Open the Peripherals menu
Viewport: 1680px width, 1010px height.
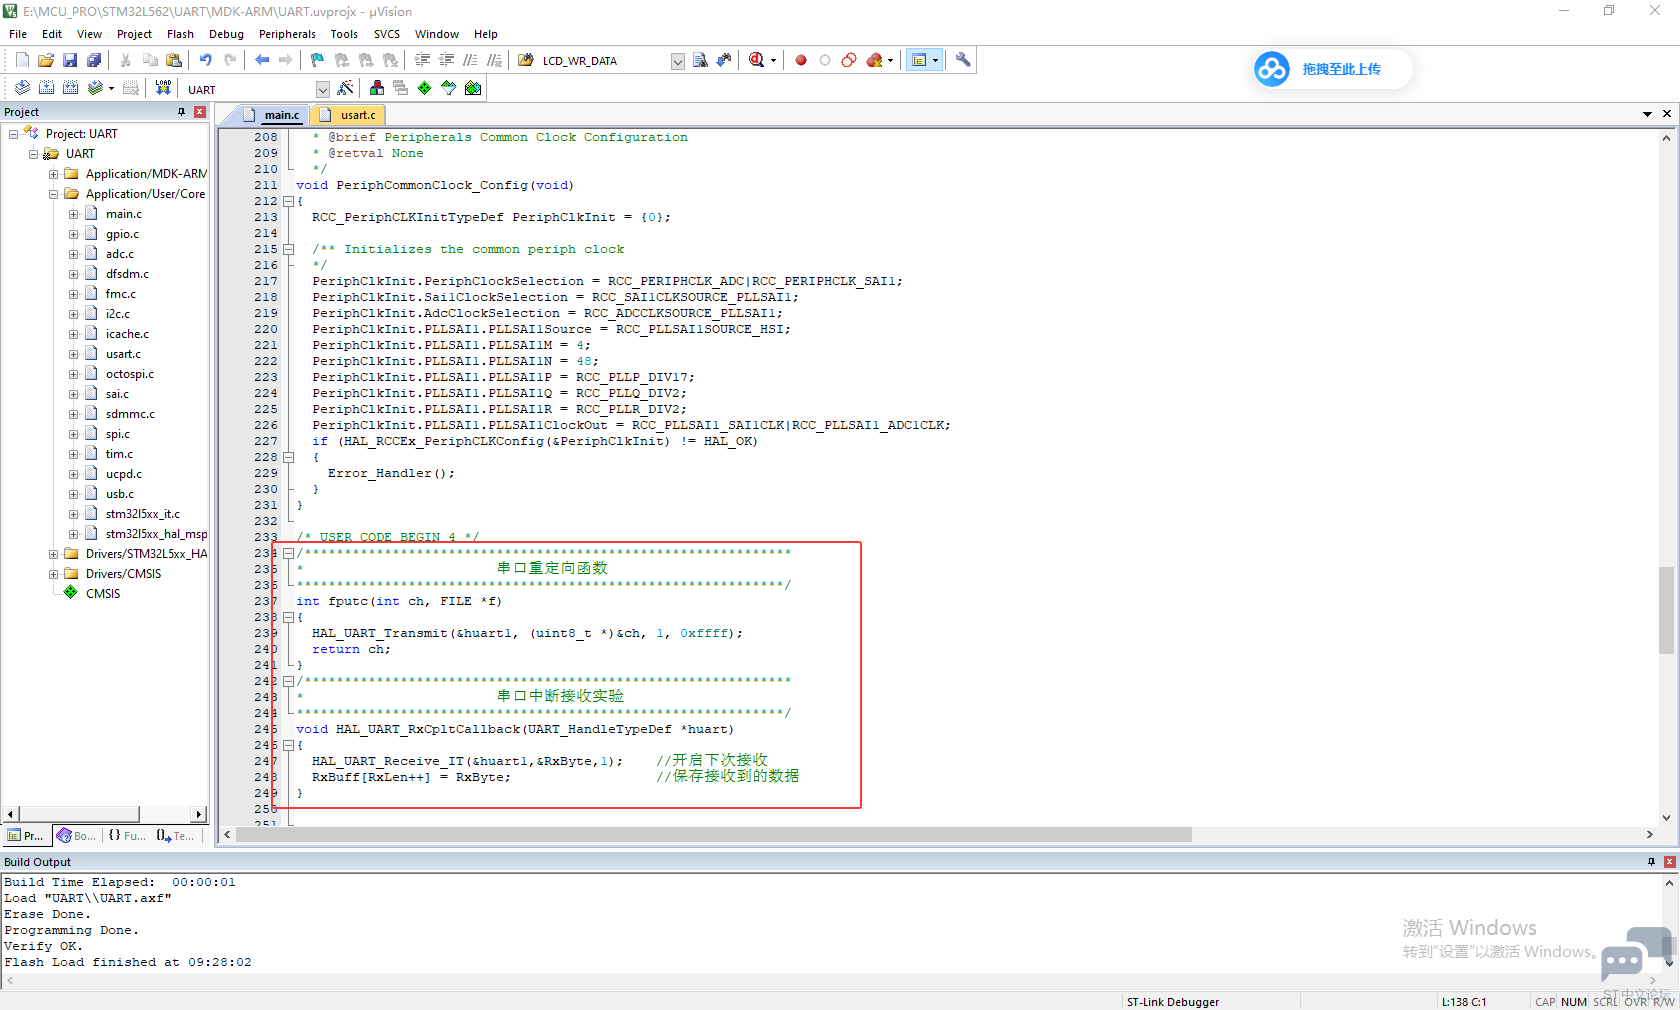coord(287,34)
